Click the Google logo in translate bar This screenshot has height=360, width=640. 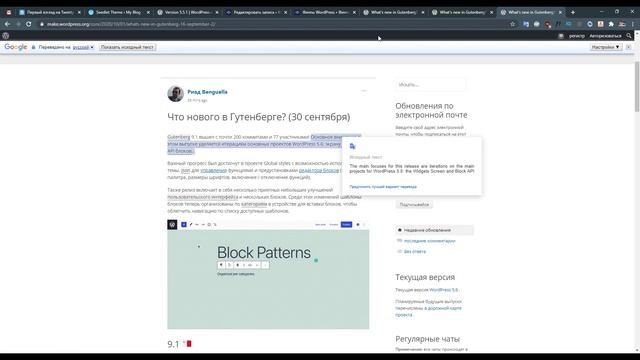coord(16,47)
